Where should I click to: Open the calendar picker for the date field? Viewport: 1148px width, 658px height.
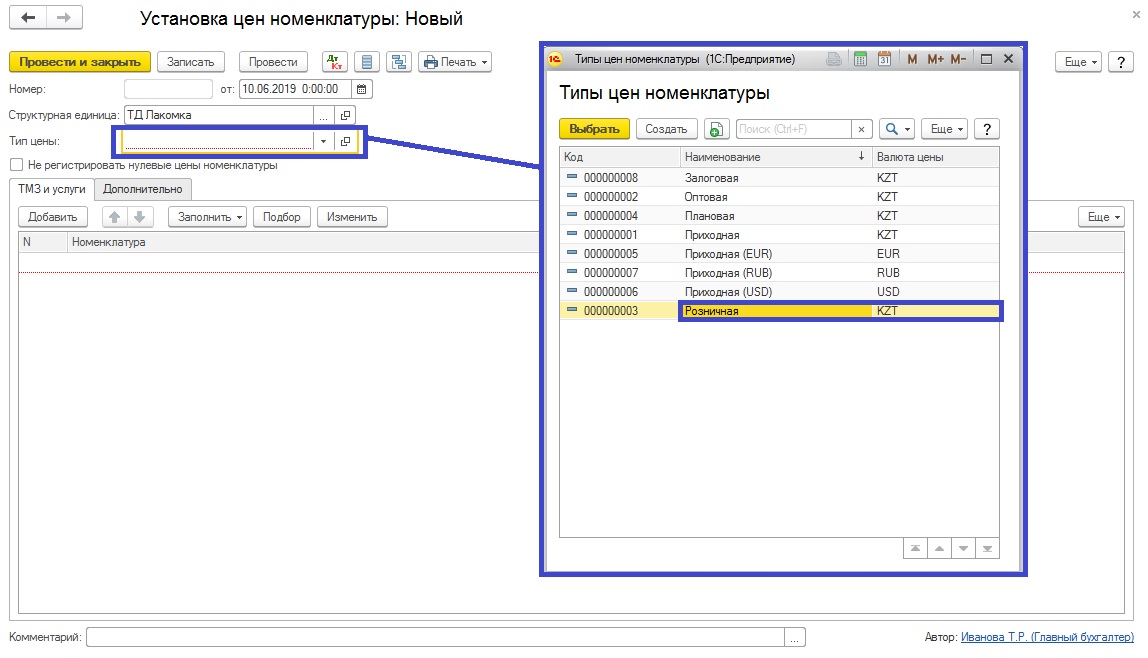(x=362, y=89)
